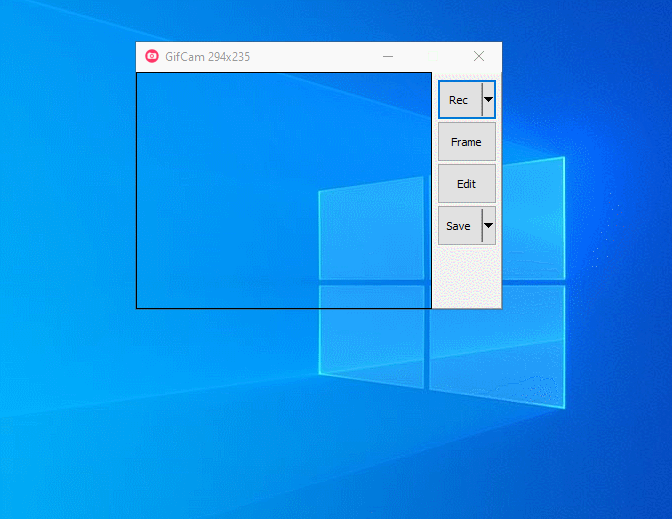Click the top-left of the capture frame

138,74
